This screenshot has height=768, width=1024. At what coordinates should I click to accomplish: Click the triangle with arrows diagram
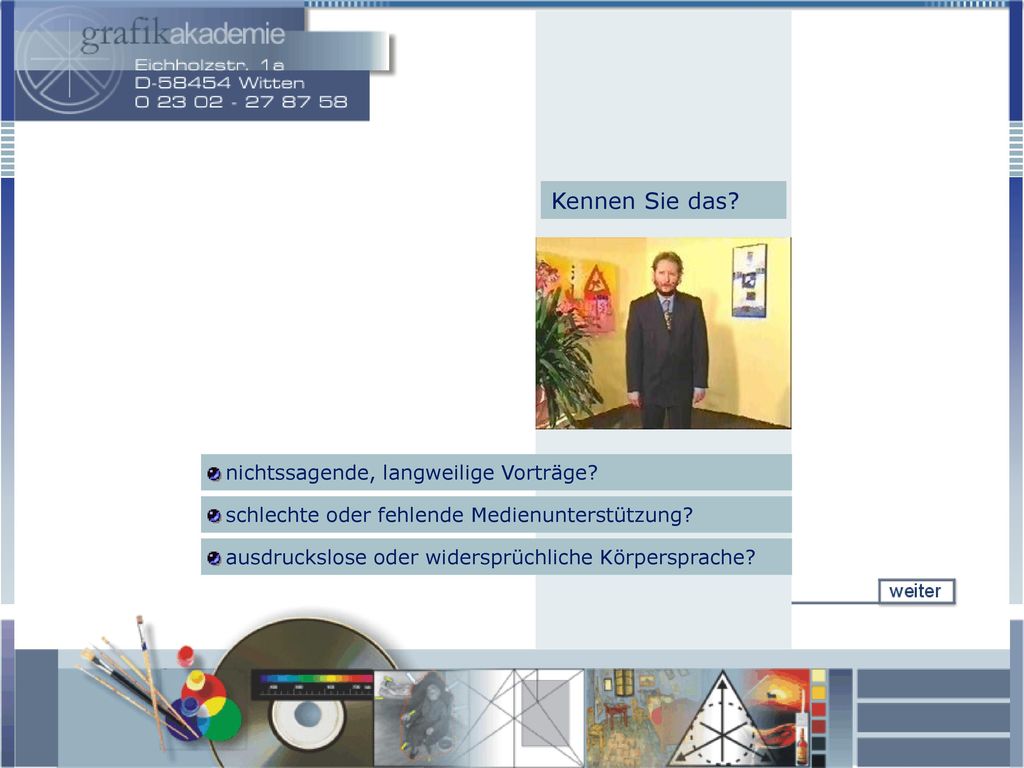click(722, 718)
